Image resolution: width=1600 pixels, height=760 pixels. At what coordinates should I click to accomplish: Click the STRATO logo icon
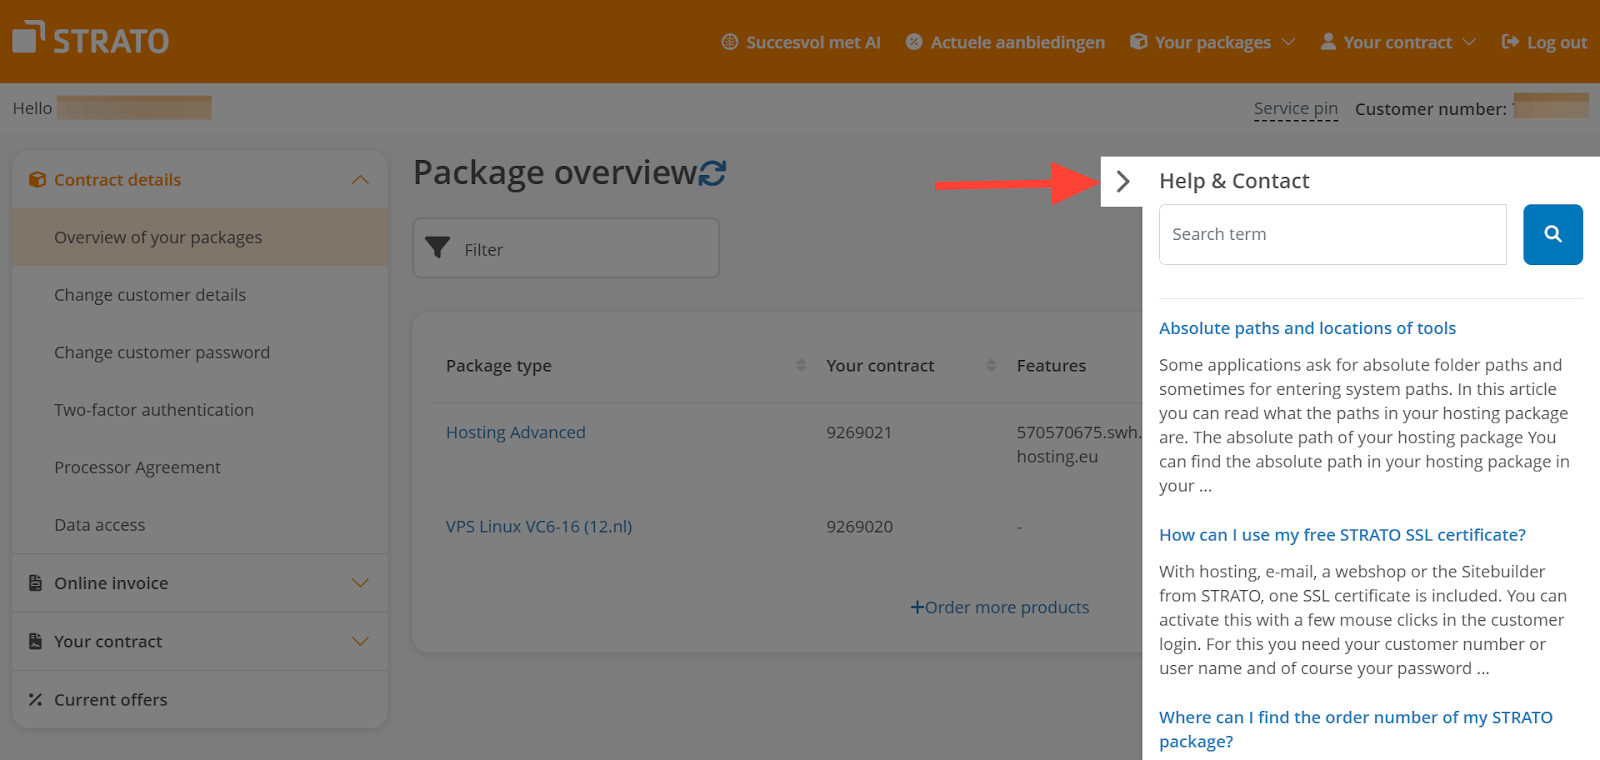(x=29, y=37)
